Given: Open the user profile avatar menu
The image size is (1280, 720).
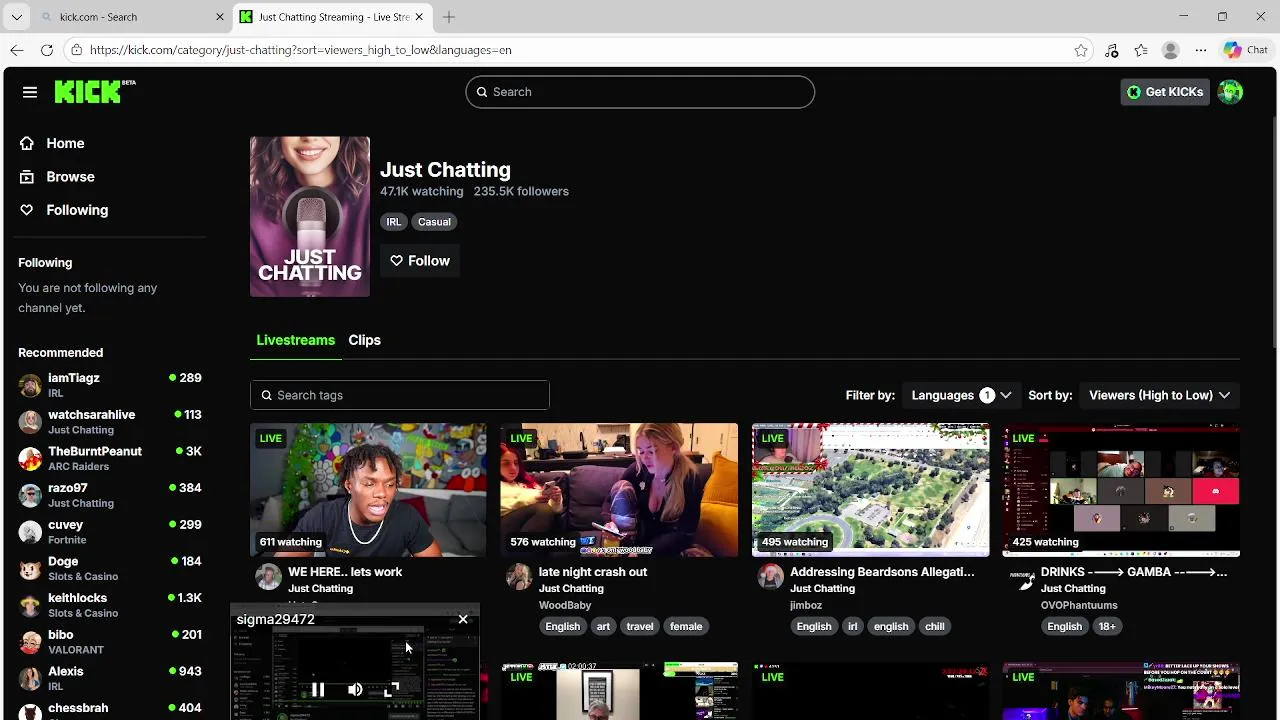Looking at the screenshot, I should pyautogui.click(x=1230, y=92).
